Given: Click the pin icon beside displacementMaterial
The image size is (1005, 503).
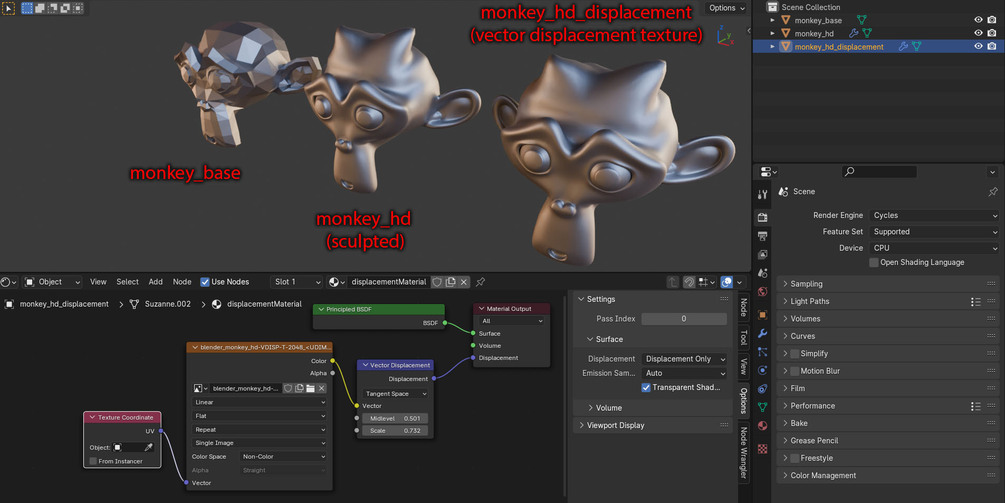Looking at the screenshot, I should point(480,282).
